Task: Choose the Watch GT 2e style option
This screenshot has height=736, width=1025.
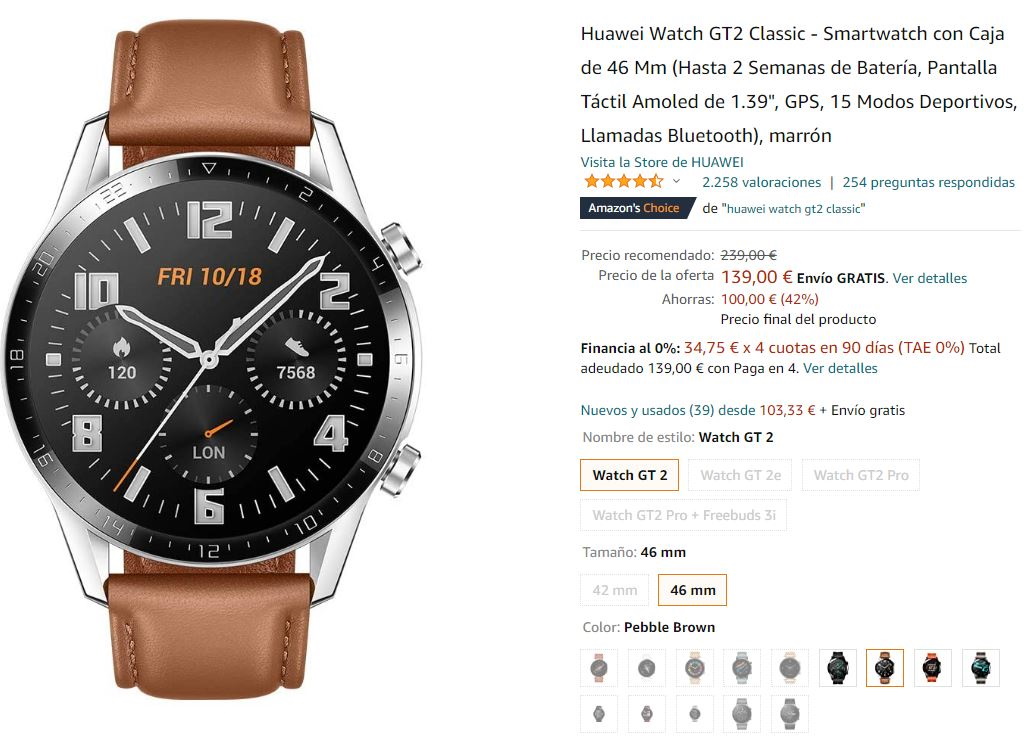Action: pyautogui.click(x=741, y=475)
